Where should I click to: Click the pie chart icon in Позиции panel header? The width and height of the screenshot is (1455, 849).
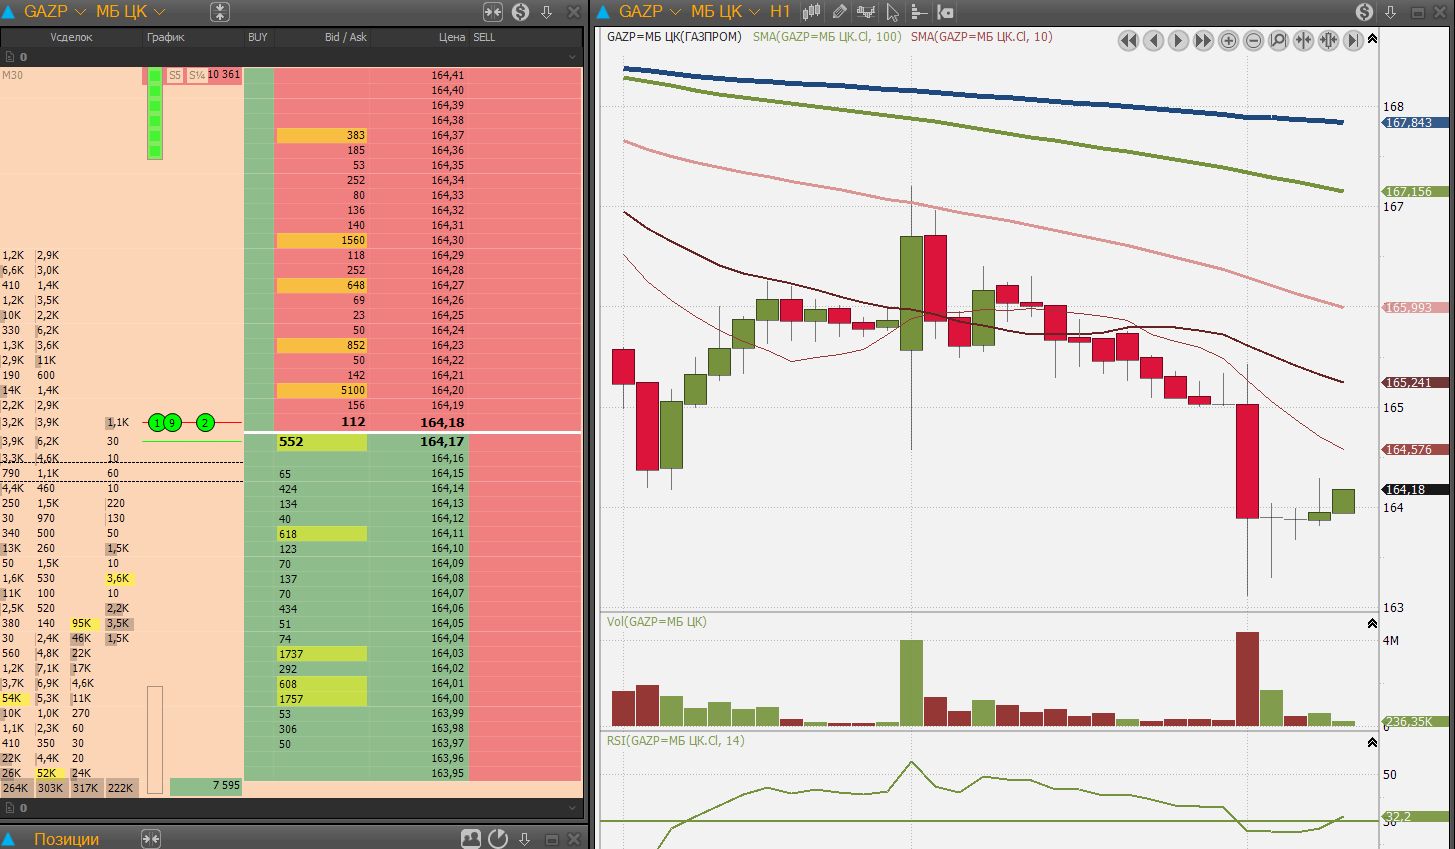click(x=498, y=839)
